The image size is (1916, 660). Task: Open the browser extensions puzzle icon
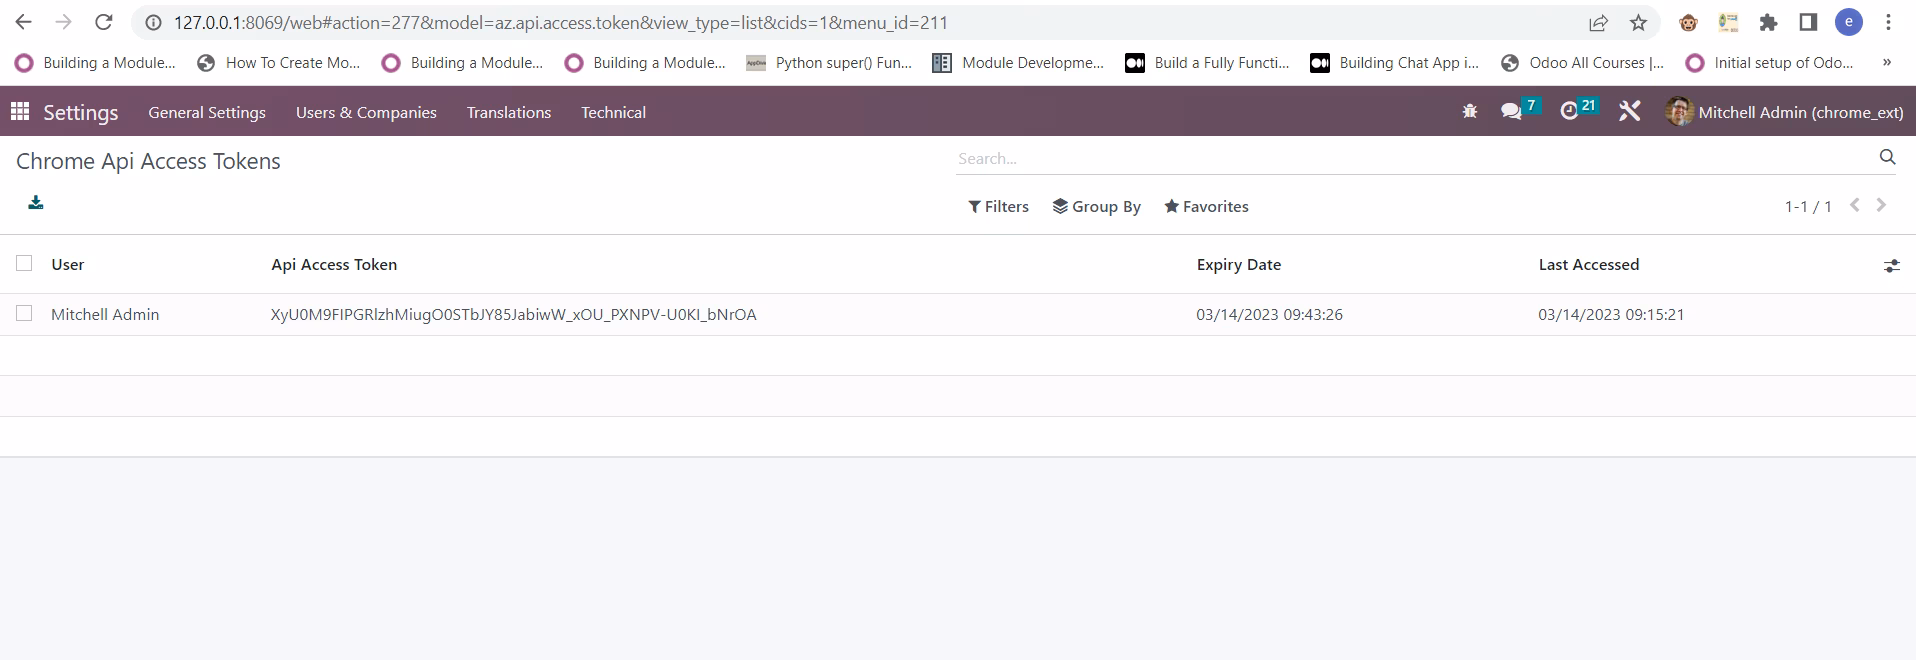point(1768,22)
